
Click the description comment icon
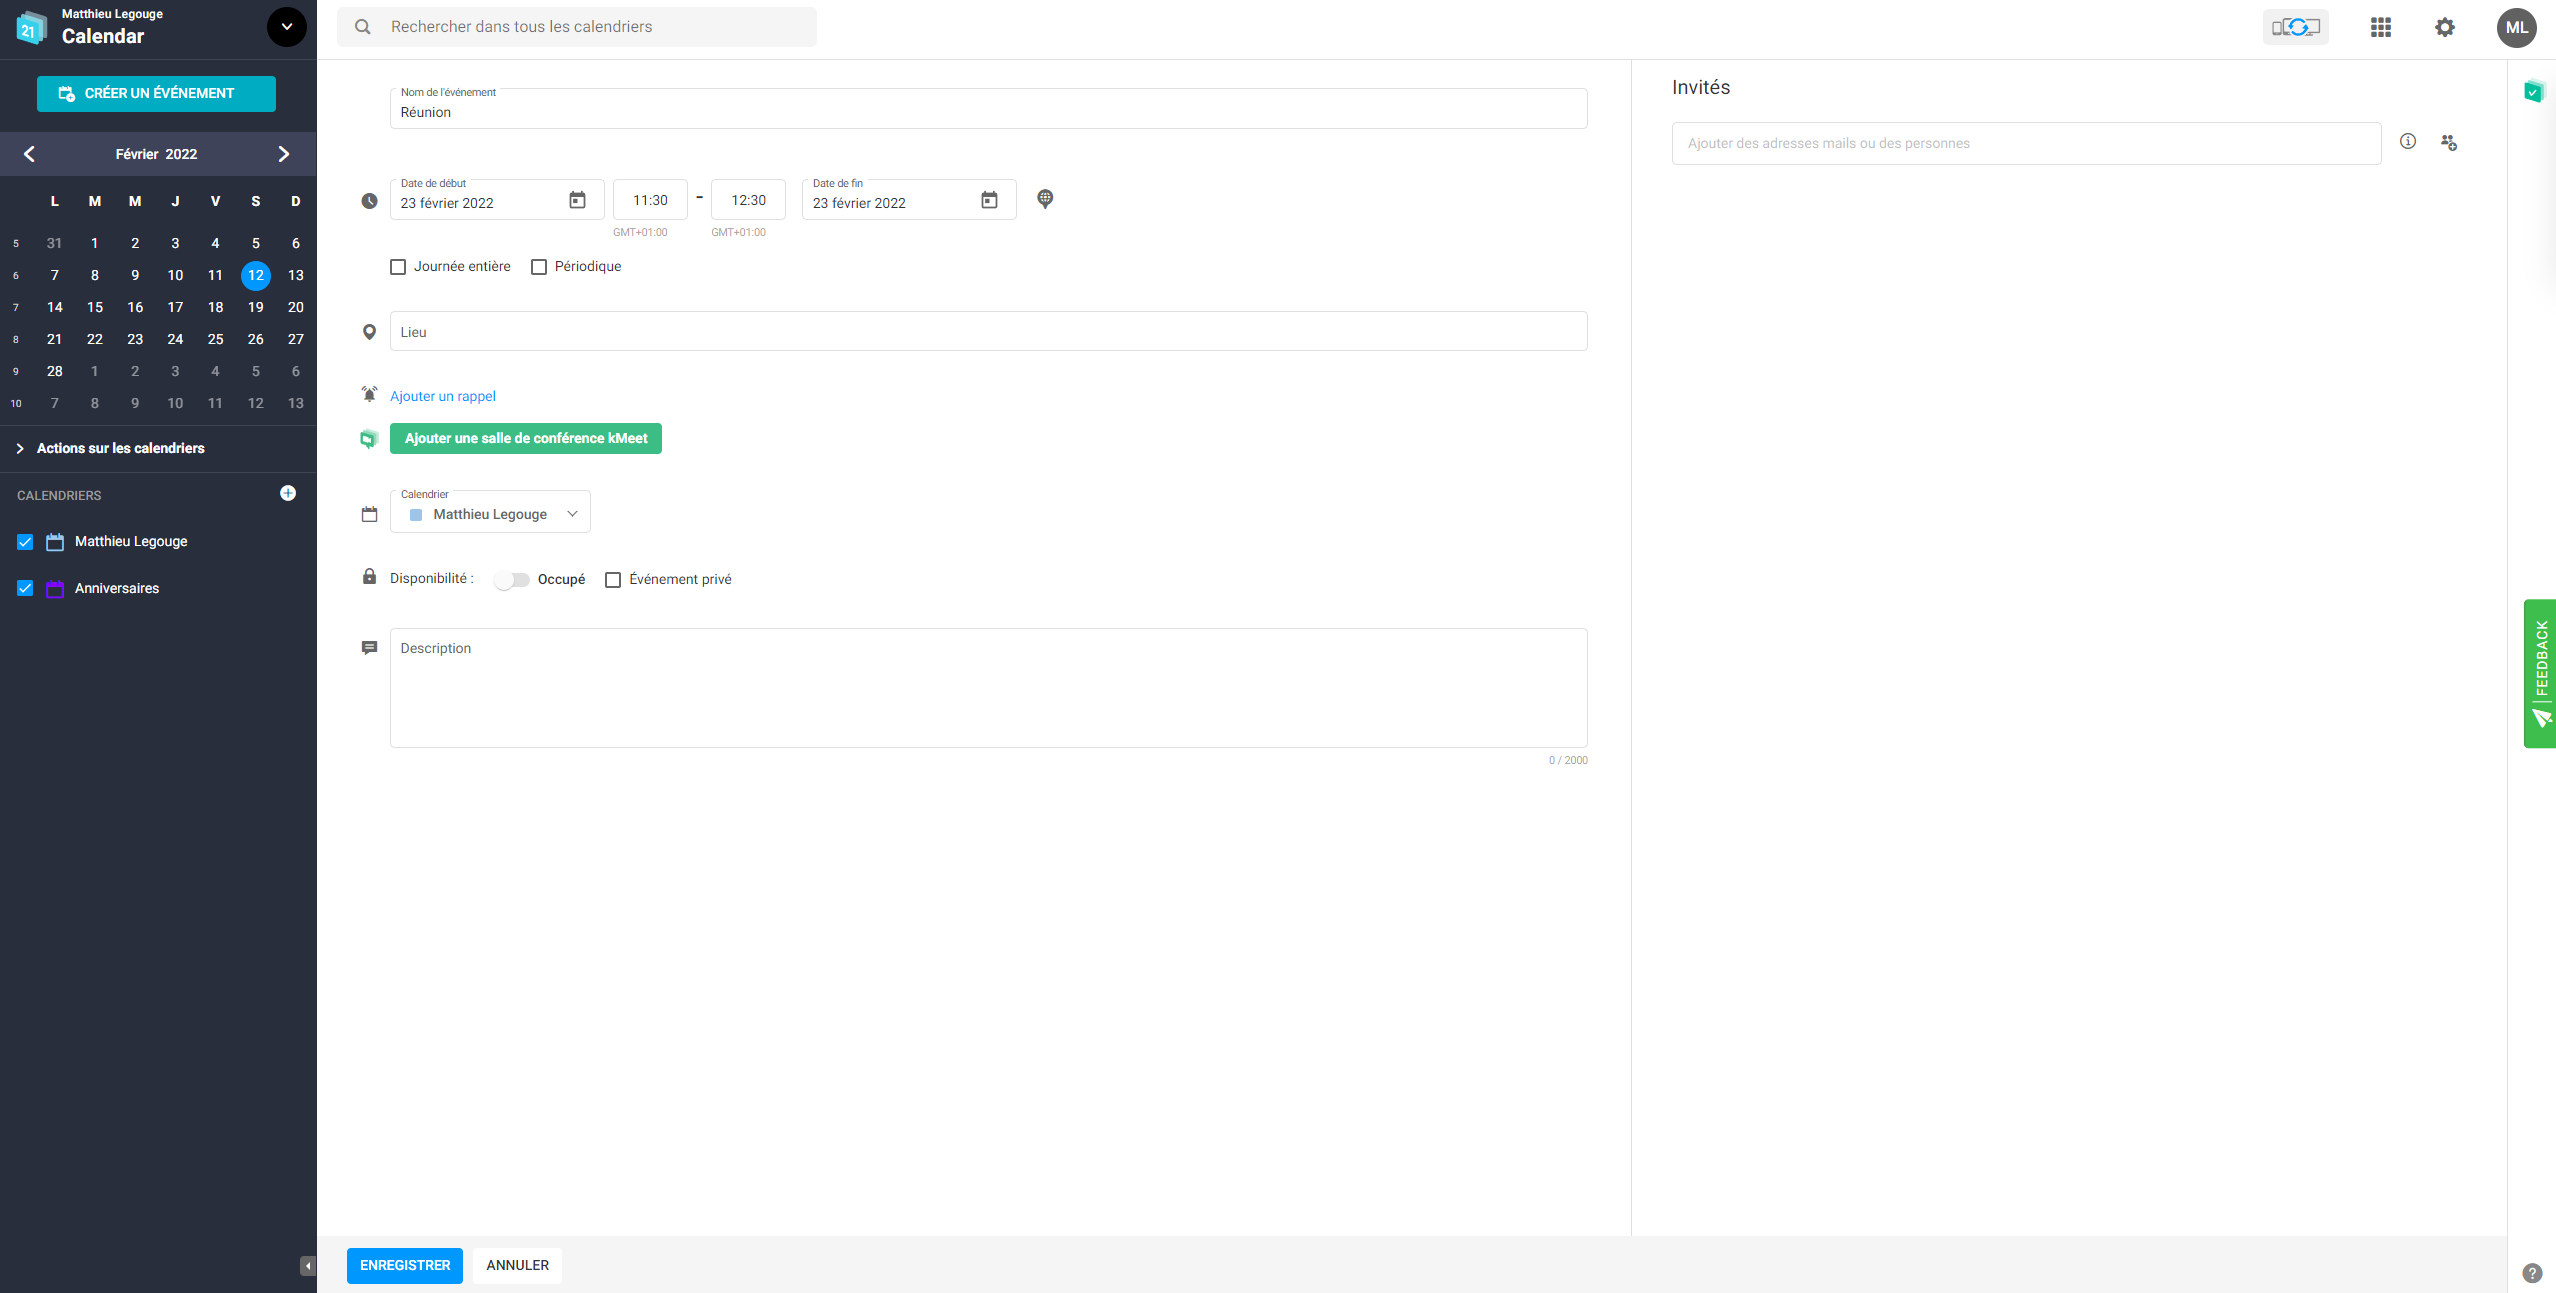pos(369,648)
